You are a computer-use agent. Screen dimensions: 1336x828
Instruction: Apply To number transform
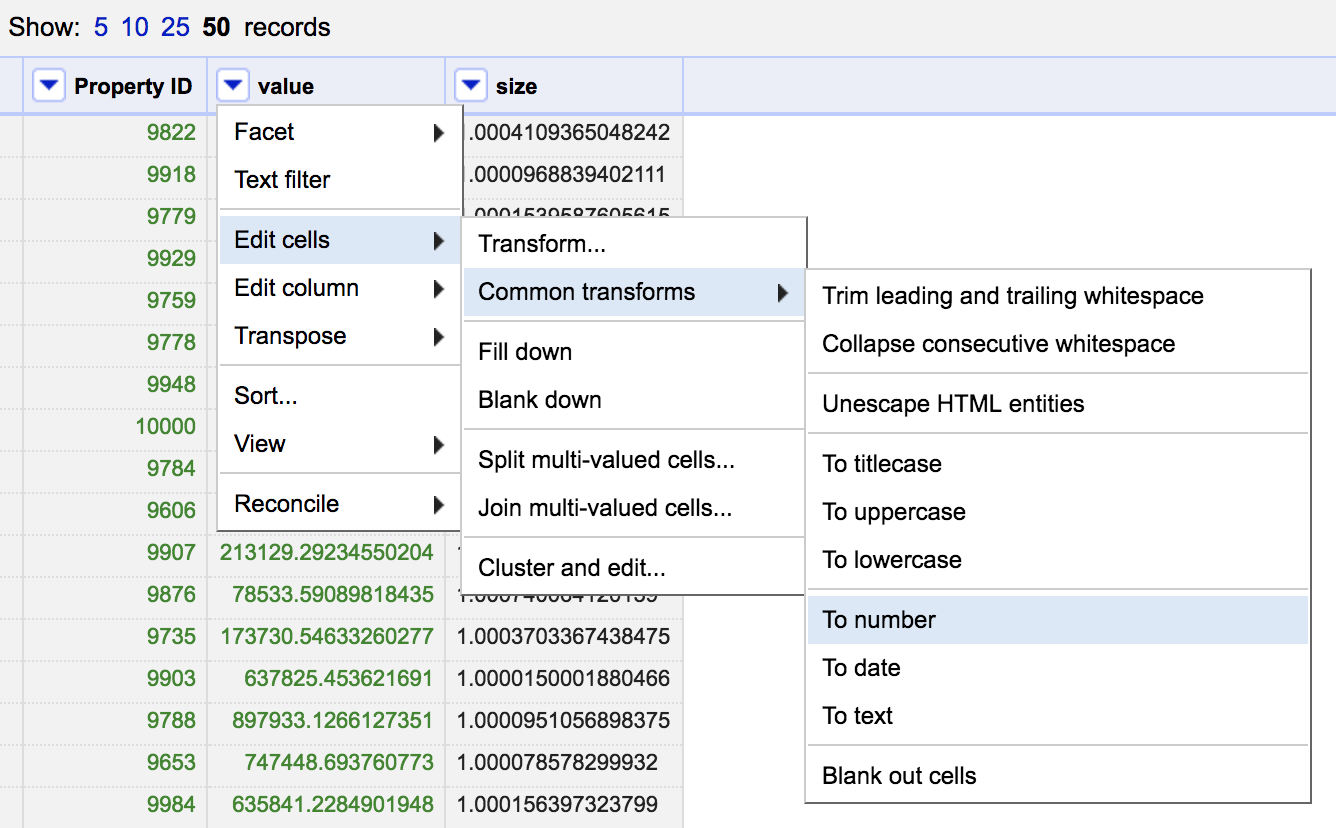coord(1058,620)
